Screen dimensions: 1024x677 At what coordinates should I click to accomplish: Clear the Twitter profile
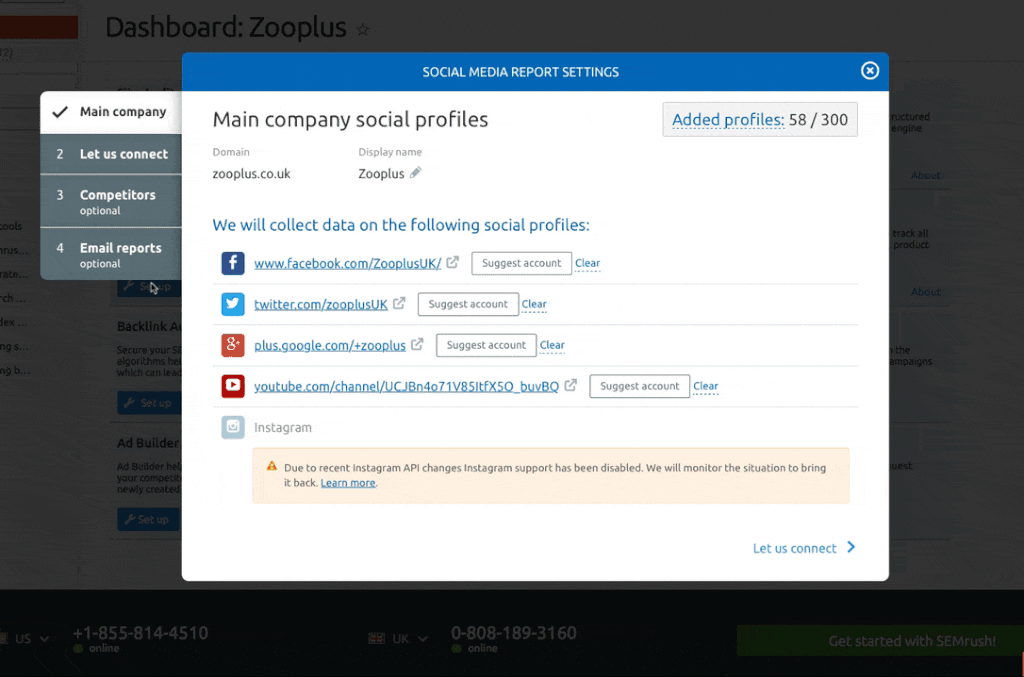point(534,304)
